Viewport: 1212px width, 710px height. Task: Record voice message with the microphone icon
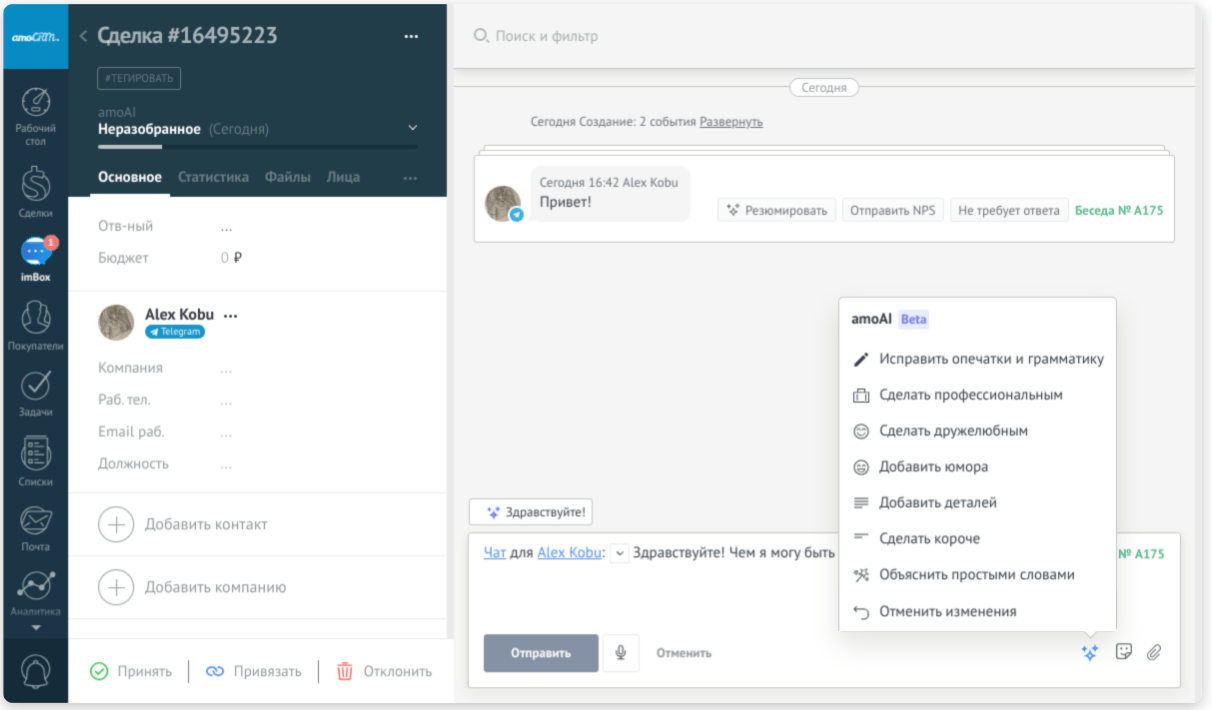[619, 652]
